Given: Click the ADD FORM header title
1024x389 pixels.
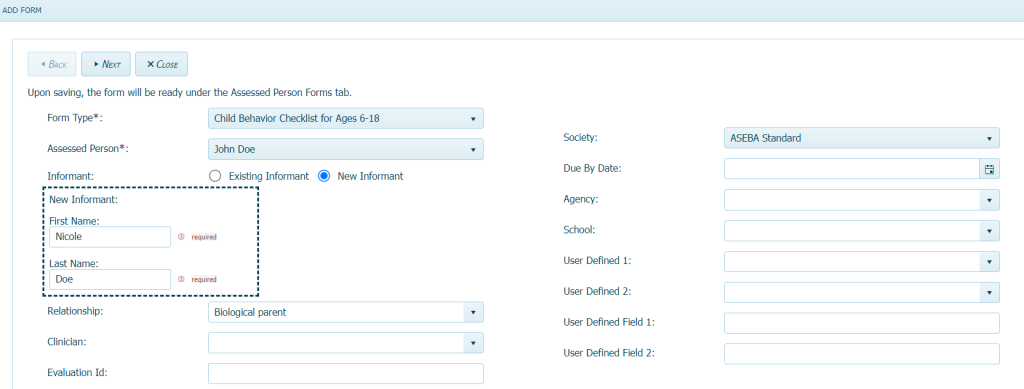Looking at the screenshot, I should (22, 10).
